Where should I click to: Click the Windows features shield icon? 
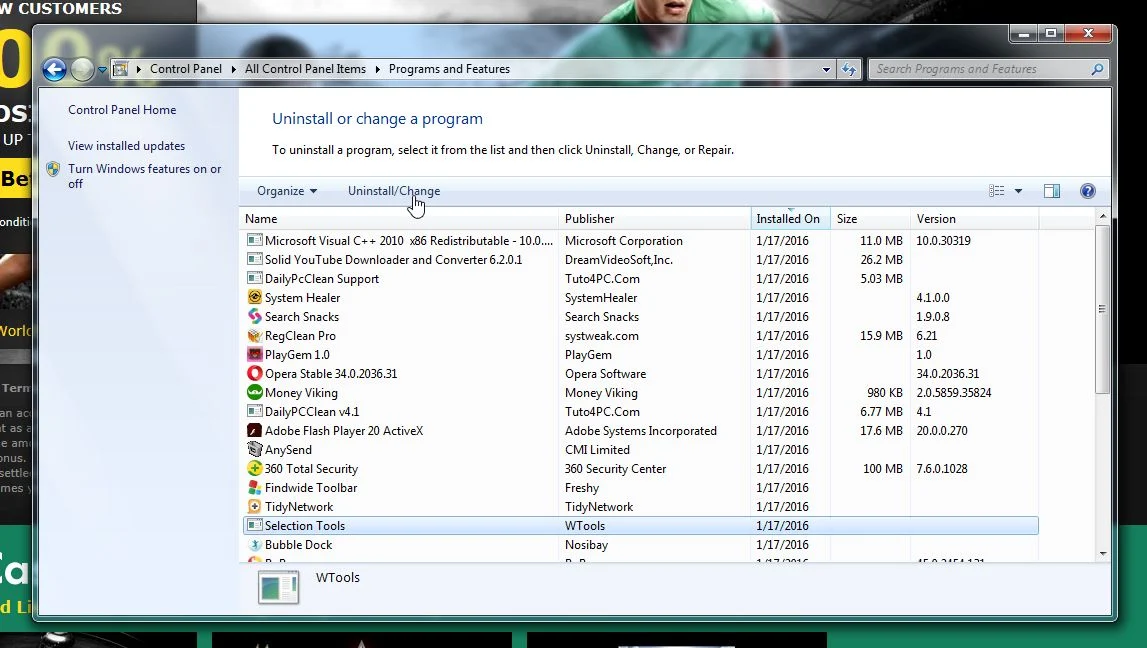tap(53, 170)
